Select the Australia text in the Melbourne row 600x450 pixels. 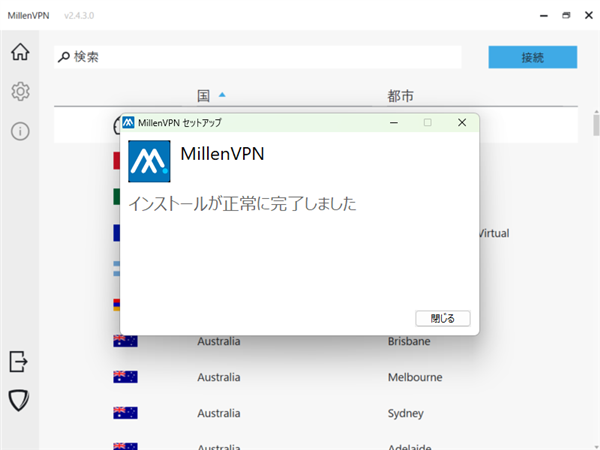(x=219, y=377)
